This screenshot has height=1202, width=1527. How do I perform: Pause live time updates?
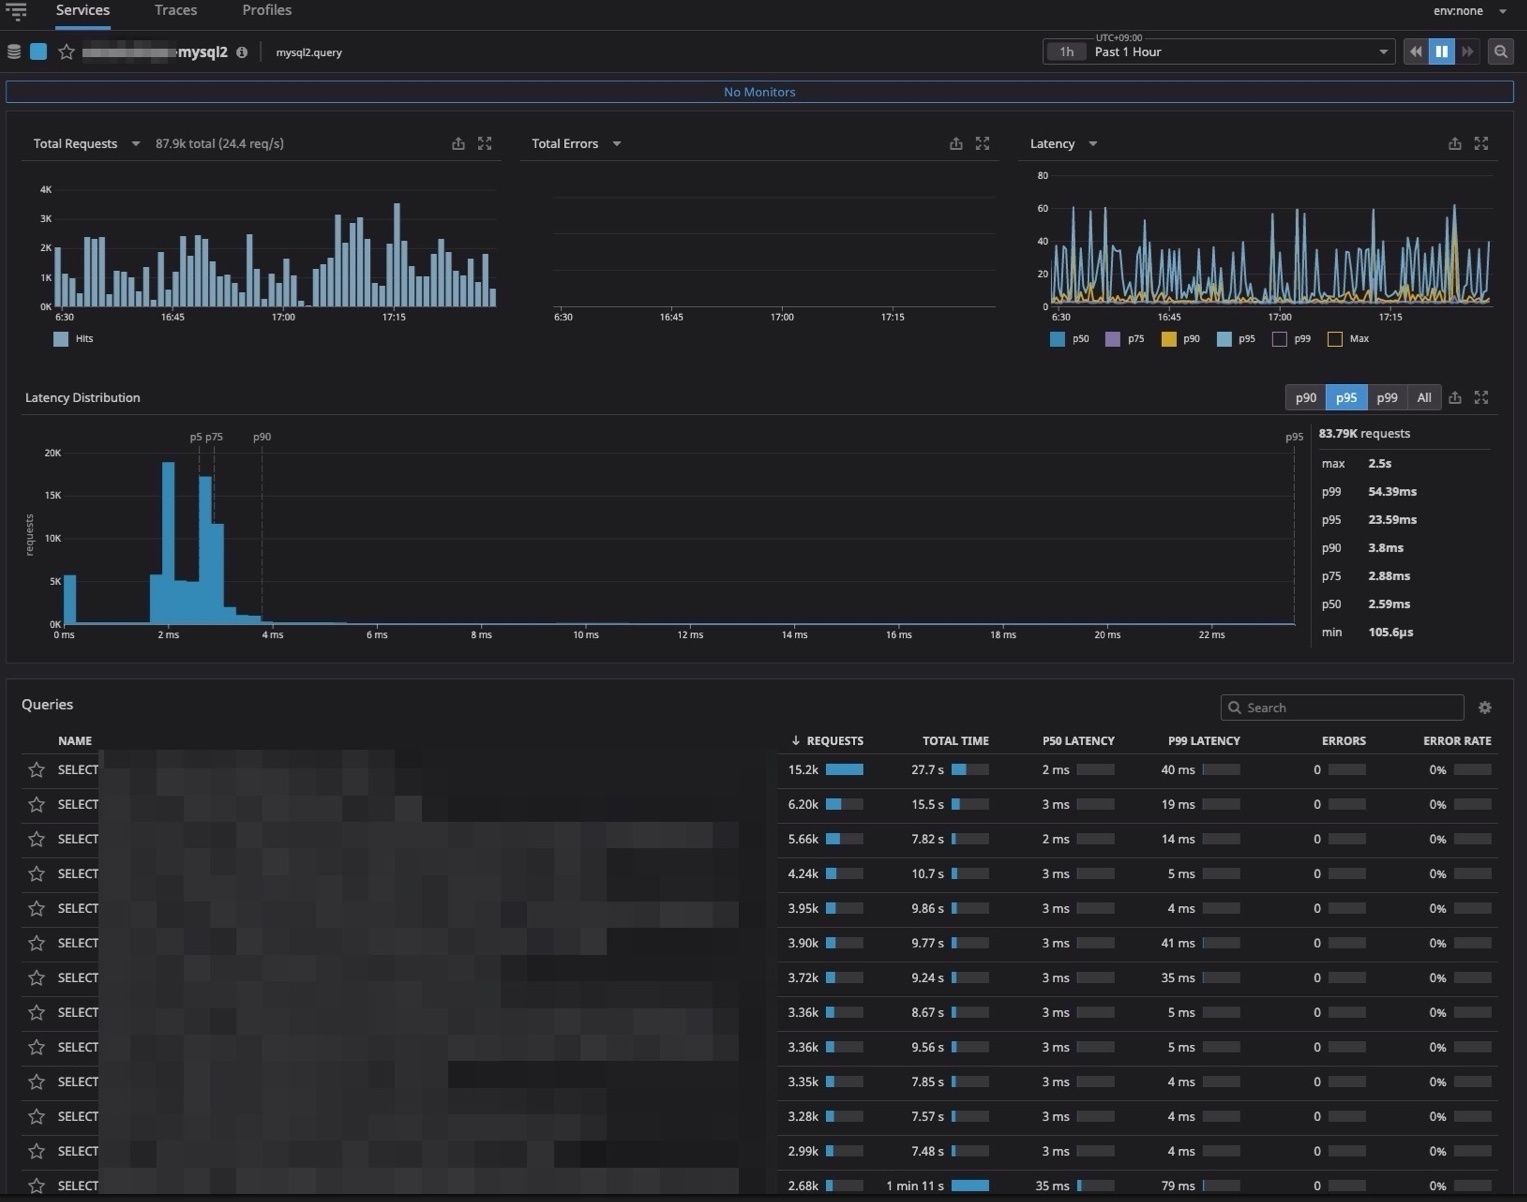coord(1441,52)
